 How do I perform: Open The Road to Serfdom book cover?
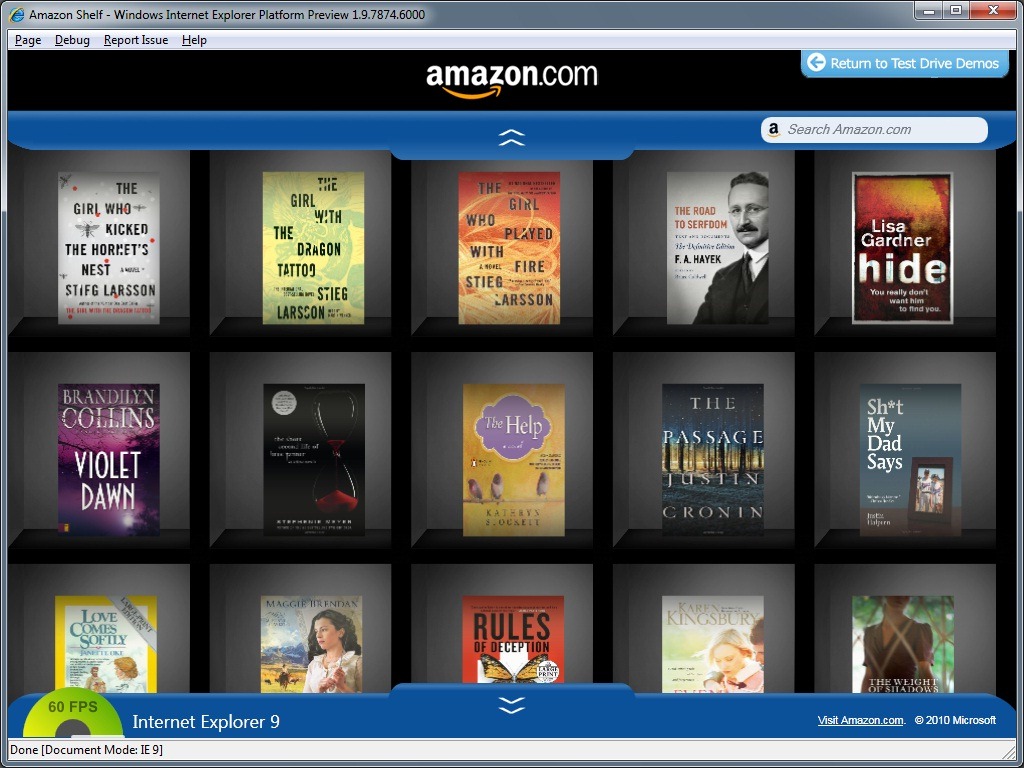tap(718, 248)
